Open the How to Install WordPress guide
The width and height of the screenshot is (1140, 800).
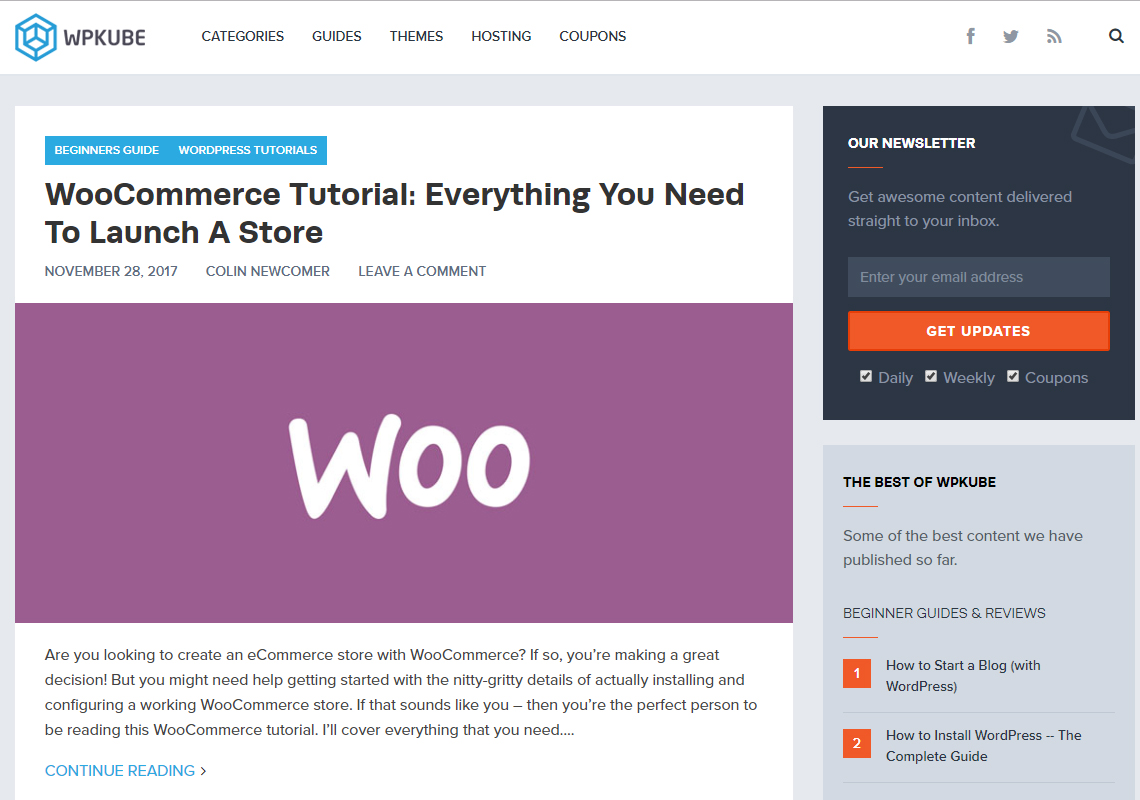pyautogui.click(x=983, y=745)
